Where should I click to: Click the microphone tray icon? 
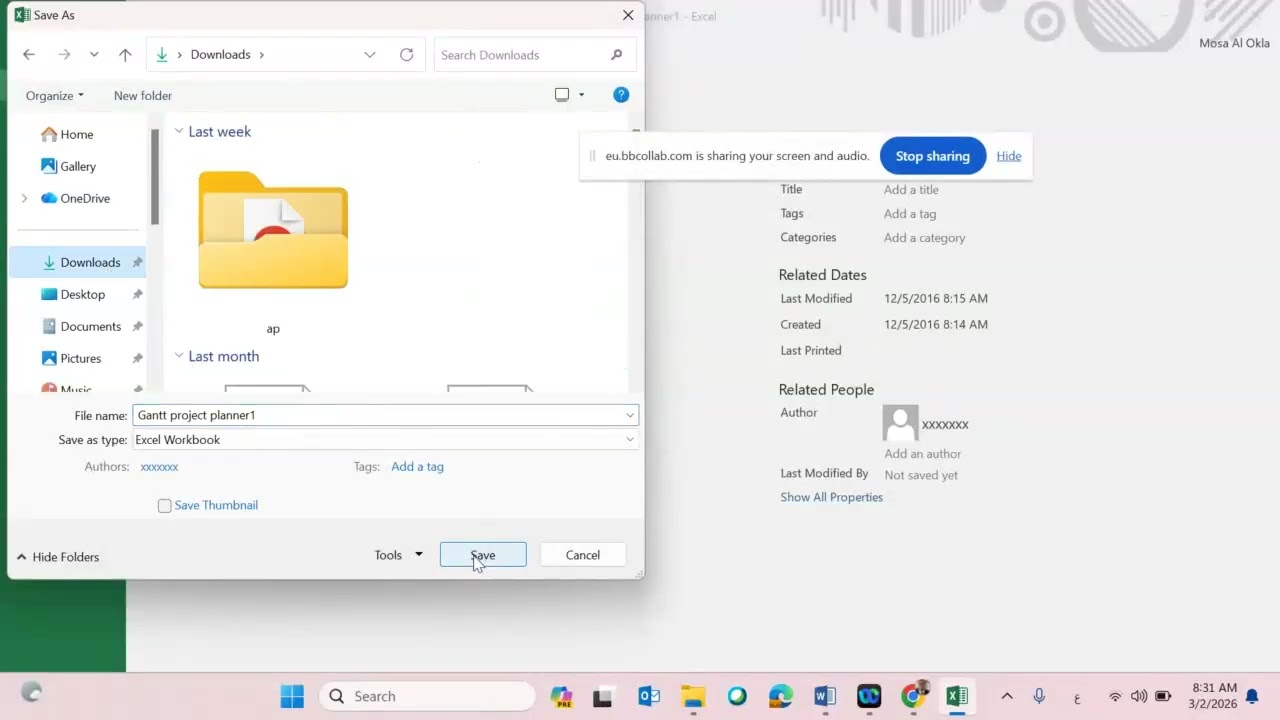point(1039,696)
